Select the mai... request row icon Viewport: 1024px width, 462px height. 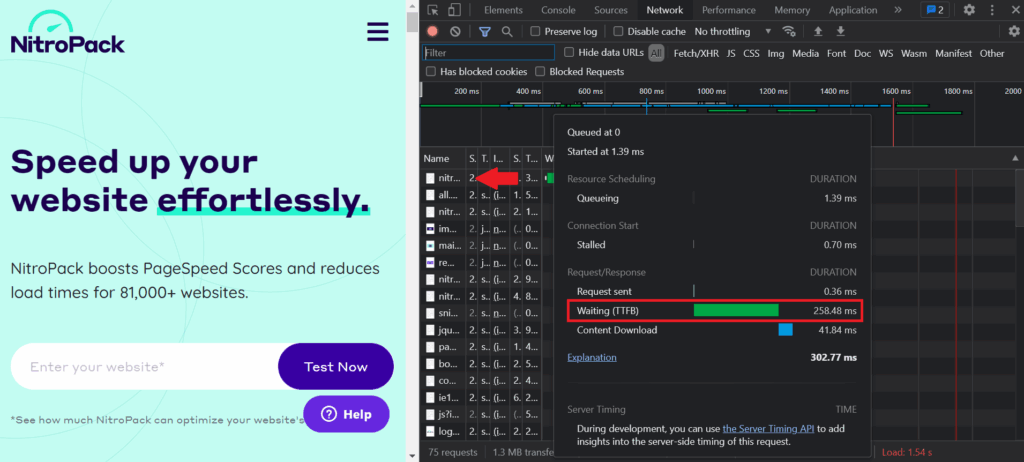click(x=430, y=246)
